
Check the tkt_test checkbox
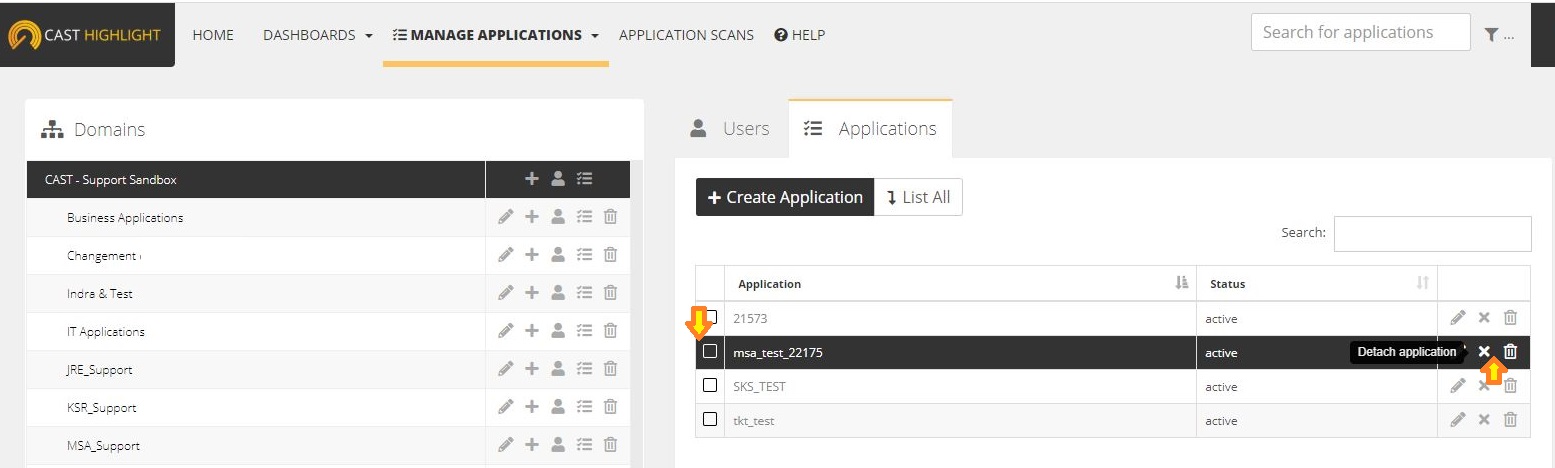click(710, 419)
